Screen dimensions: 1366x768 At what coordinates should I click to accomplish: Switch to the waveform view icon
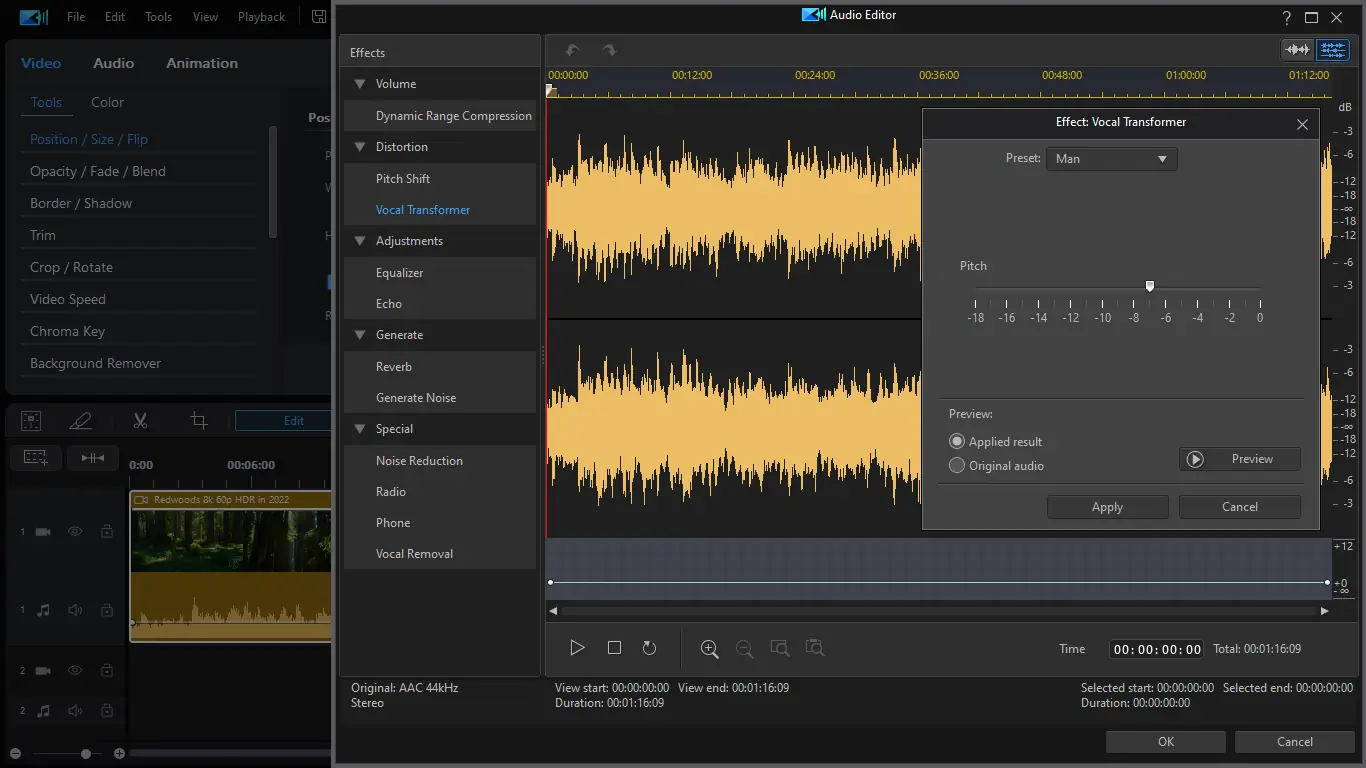pos(1298,50)
